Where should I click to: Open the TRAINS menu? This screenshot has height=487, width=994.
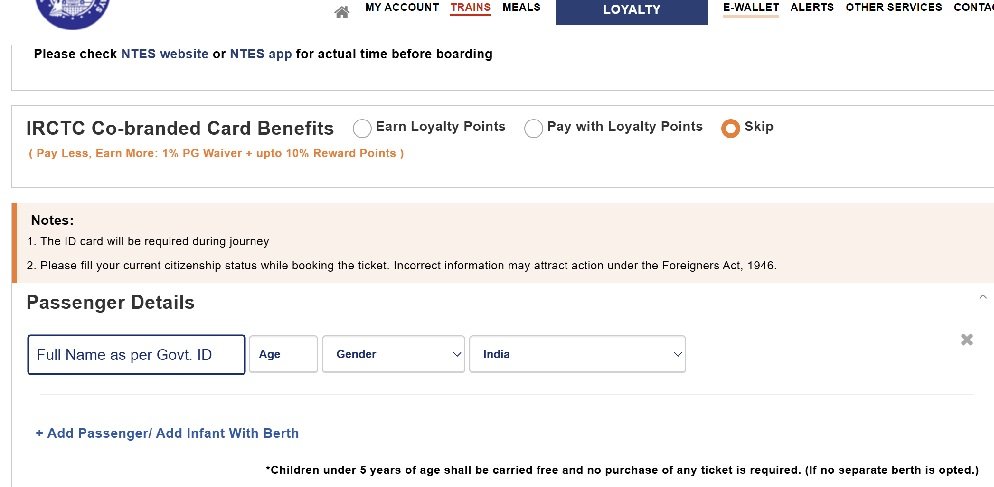pyautogui.click(x=470, y=8)
